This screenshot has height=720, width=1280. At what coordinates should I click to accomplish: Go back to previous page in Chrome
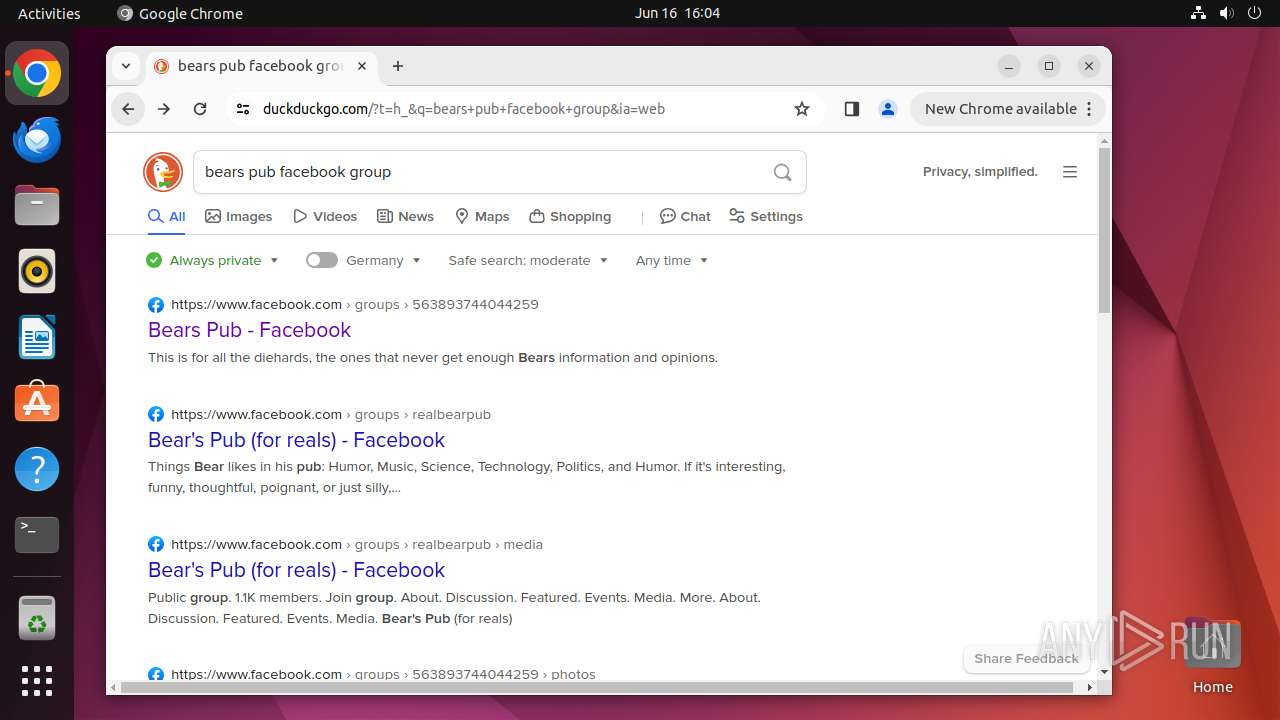(128, 109)
